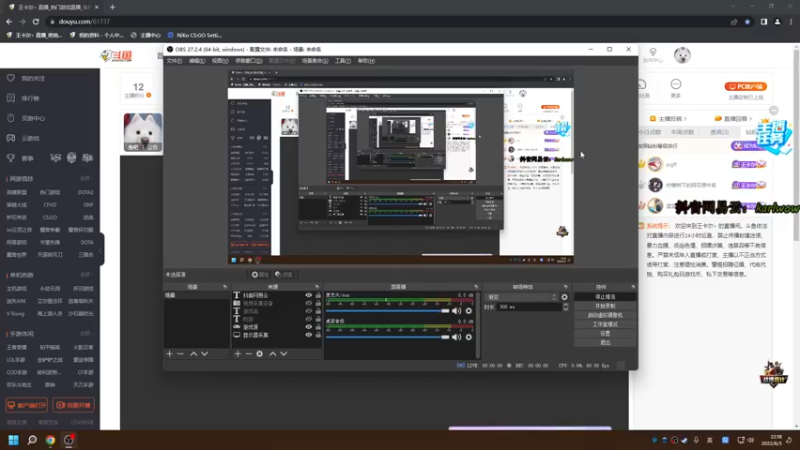Screen dimensions: 800x450
Task: Toggle visibility of the 抖音网易云 source
Action: coord(308,295)
